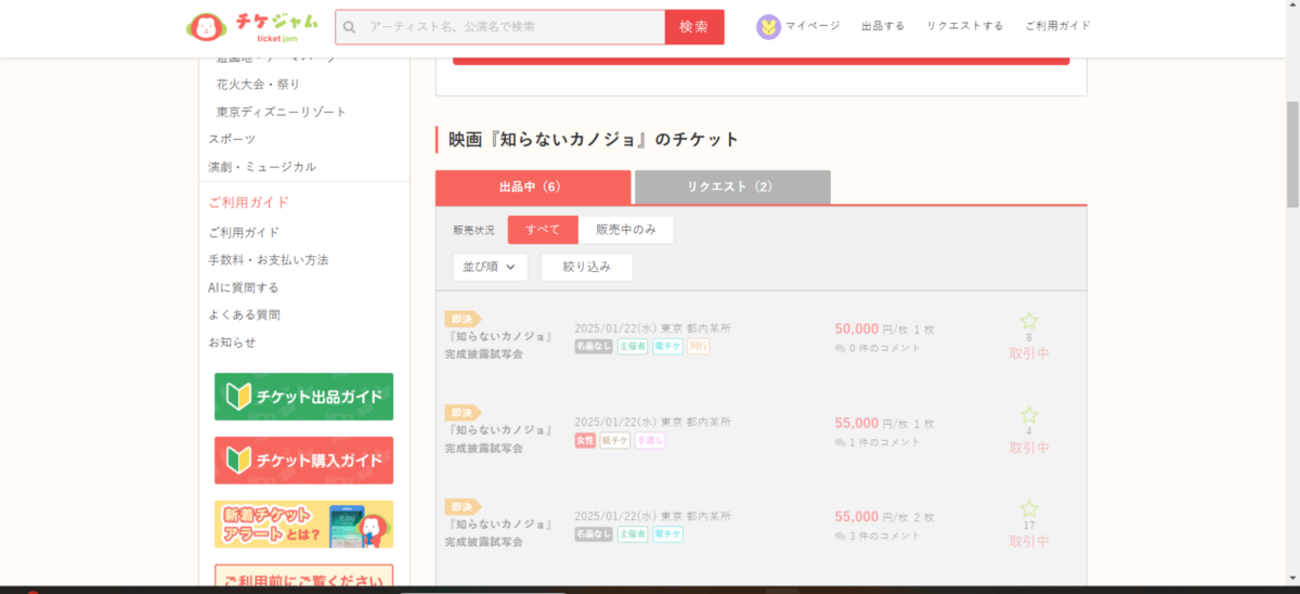Open 出品する in header
This screenshot has width=1300, height=594.
883,26
